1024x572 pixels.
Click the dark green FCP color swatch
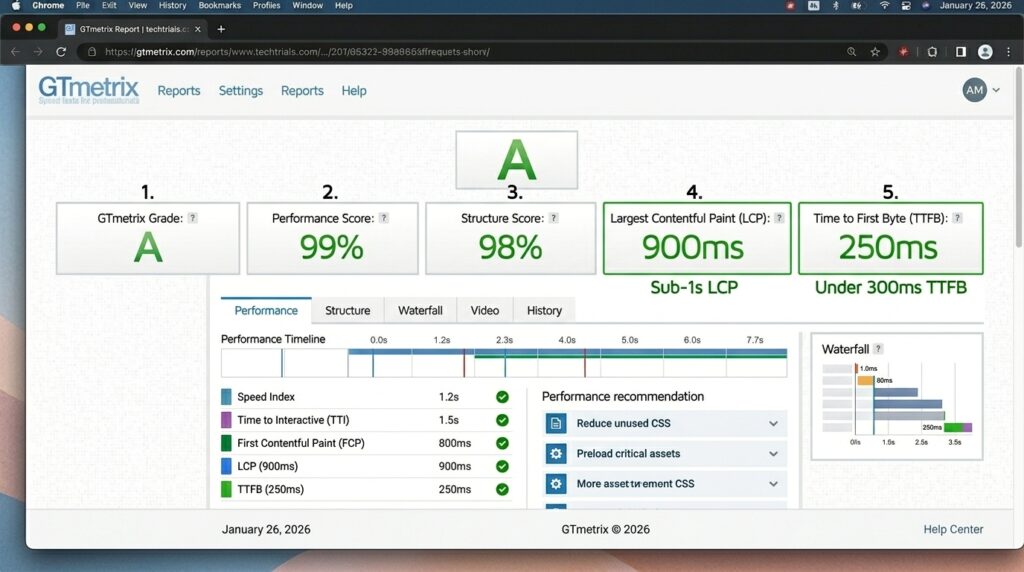226,443
